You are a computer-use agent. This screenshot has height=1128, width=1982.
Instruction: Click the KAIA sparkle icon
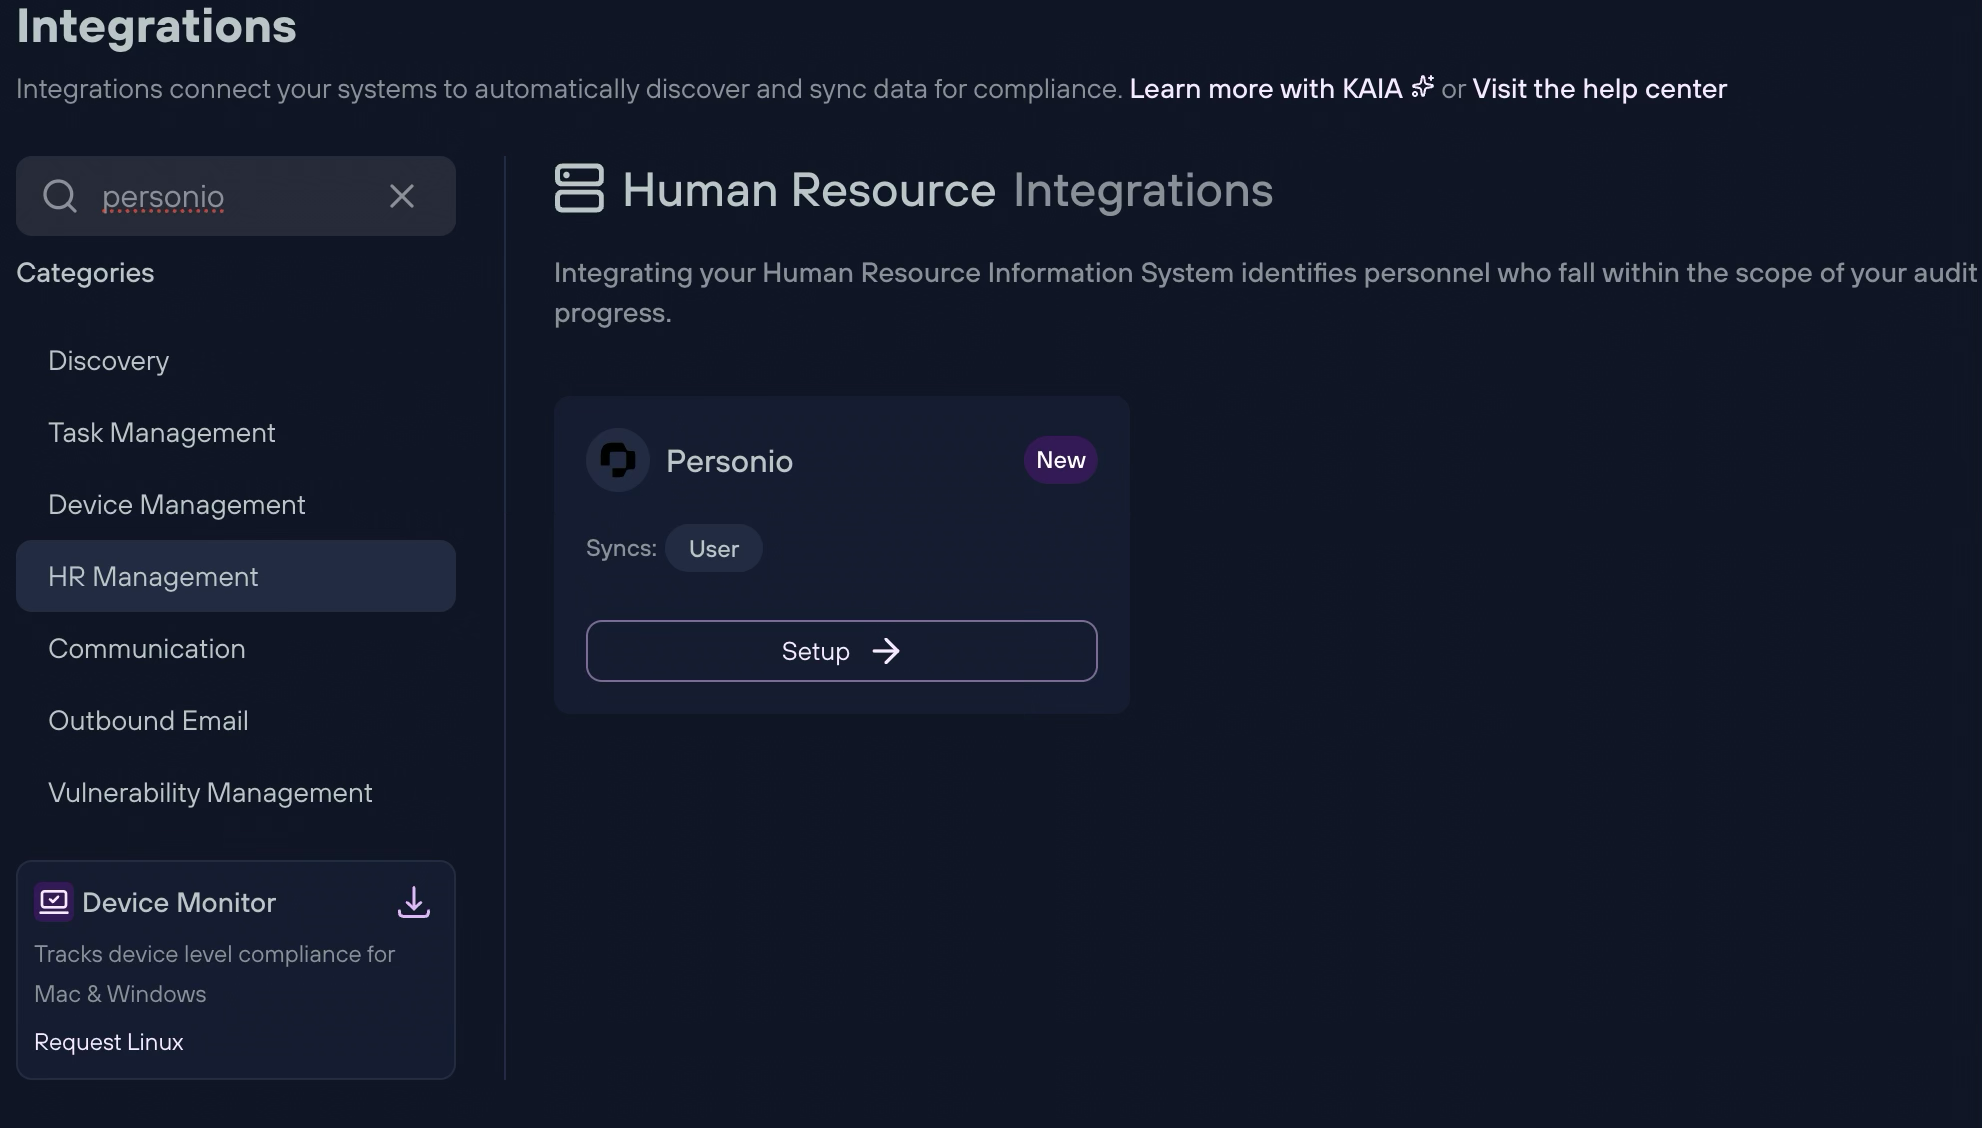click(1422, 87)
